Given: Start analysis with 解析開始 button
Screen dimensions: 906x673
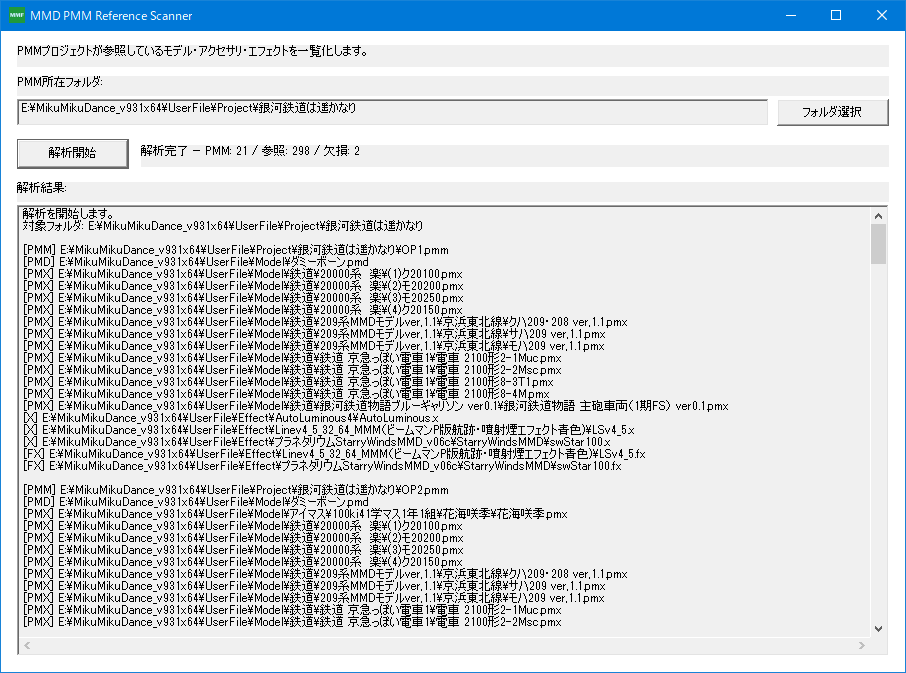Looking at the screenshot, I should pyautogui.click(x=73, y=153).
